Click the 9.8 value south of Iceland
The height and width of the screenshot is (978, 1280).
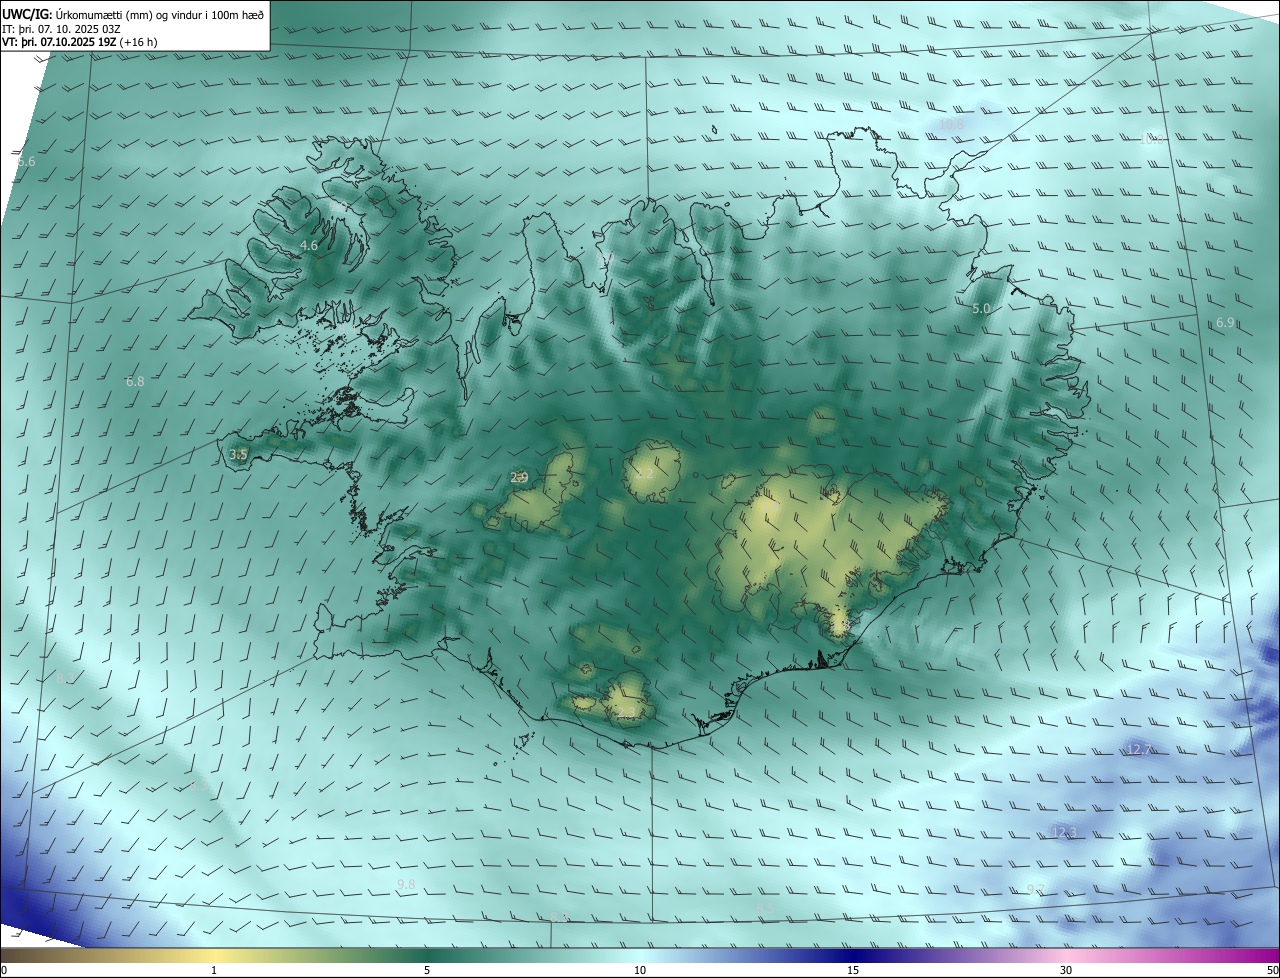[x=406, y=884]
